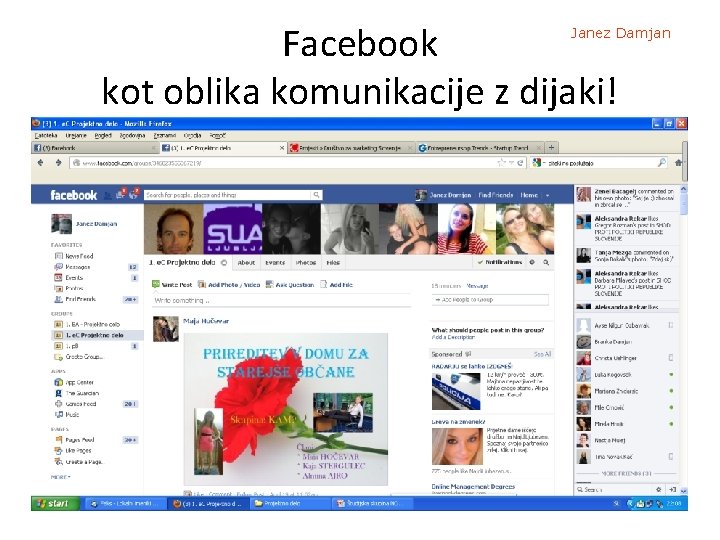Open the Datoteka menu
The width and height of the screenshot is (720, 540).
46,135
